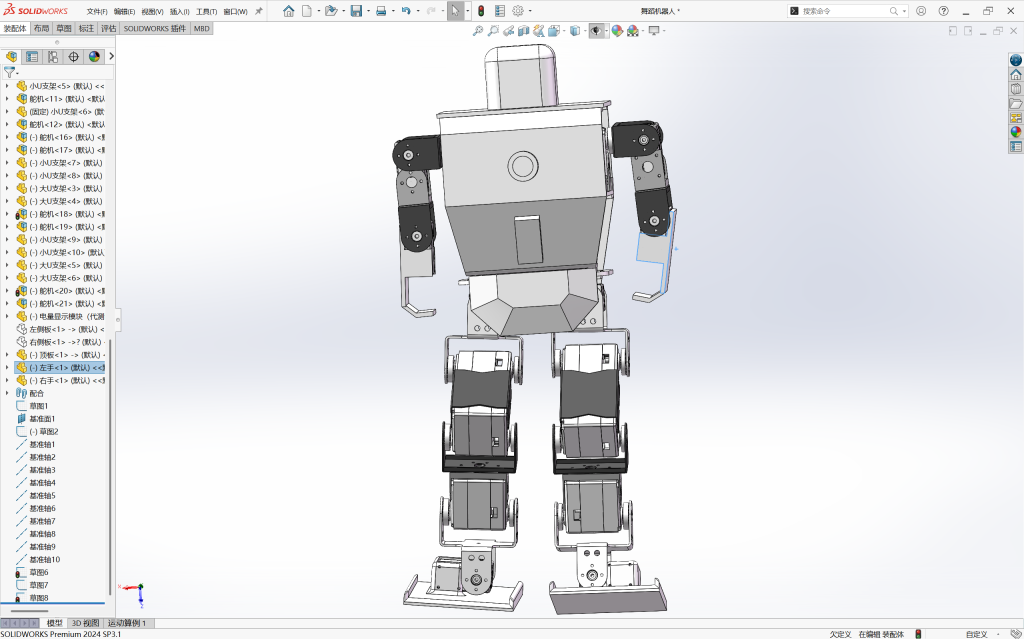Viewport: 1024px width, 639px height.
Task: Click the Section View icon
Action: pyautogui.click(x=524, y=31)
